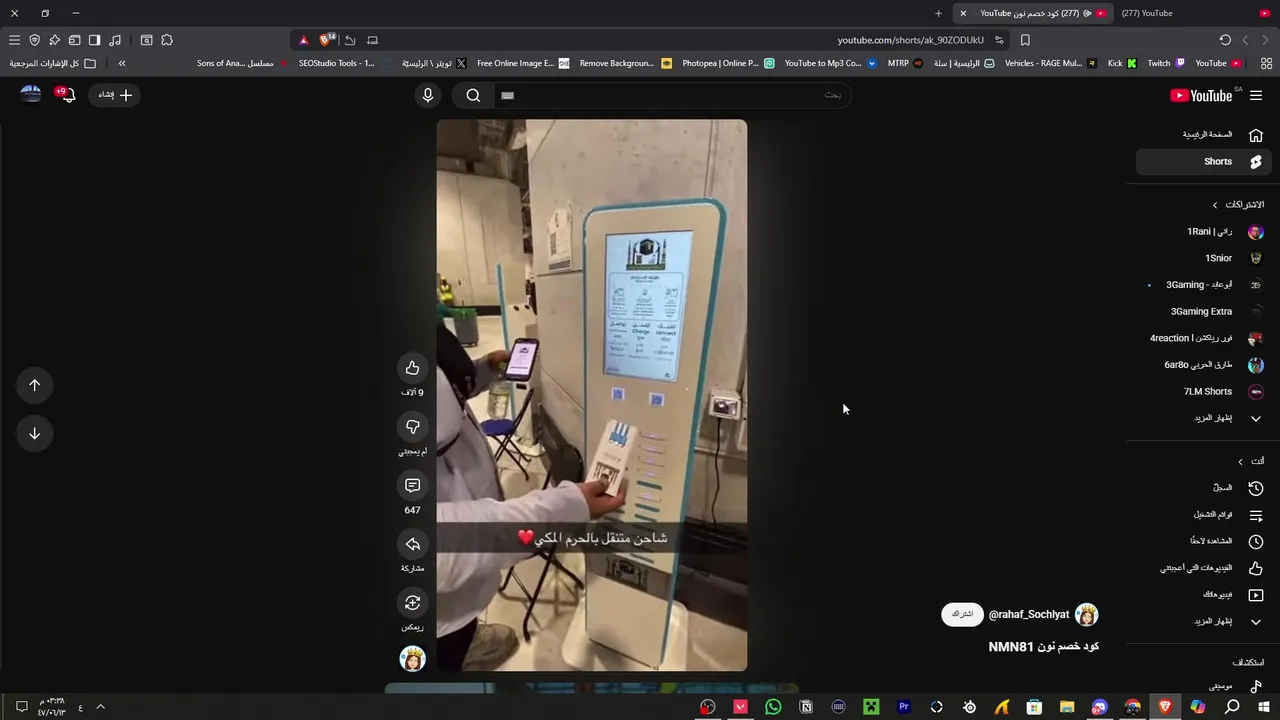Show hidden system tray icons chevron
The image size is (1280, 720).
click(100, 707)
